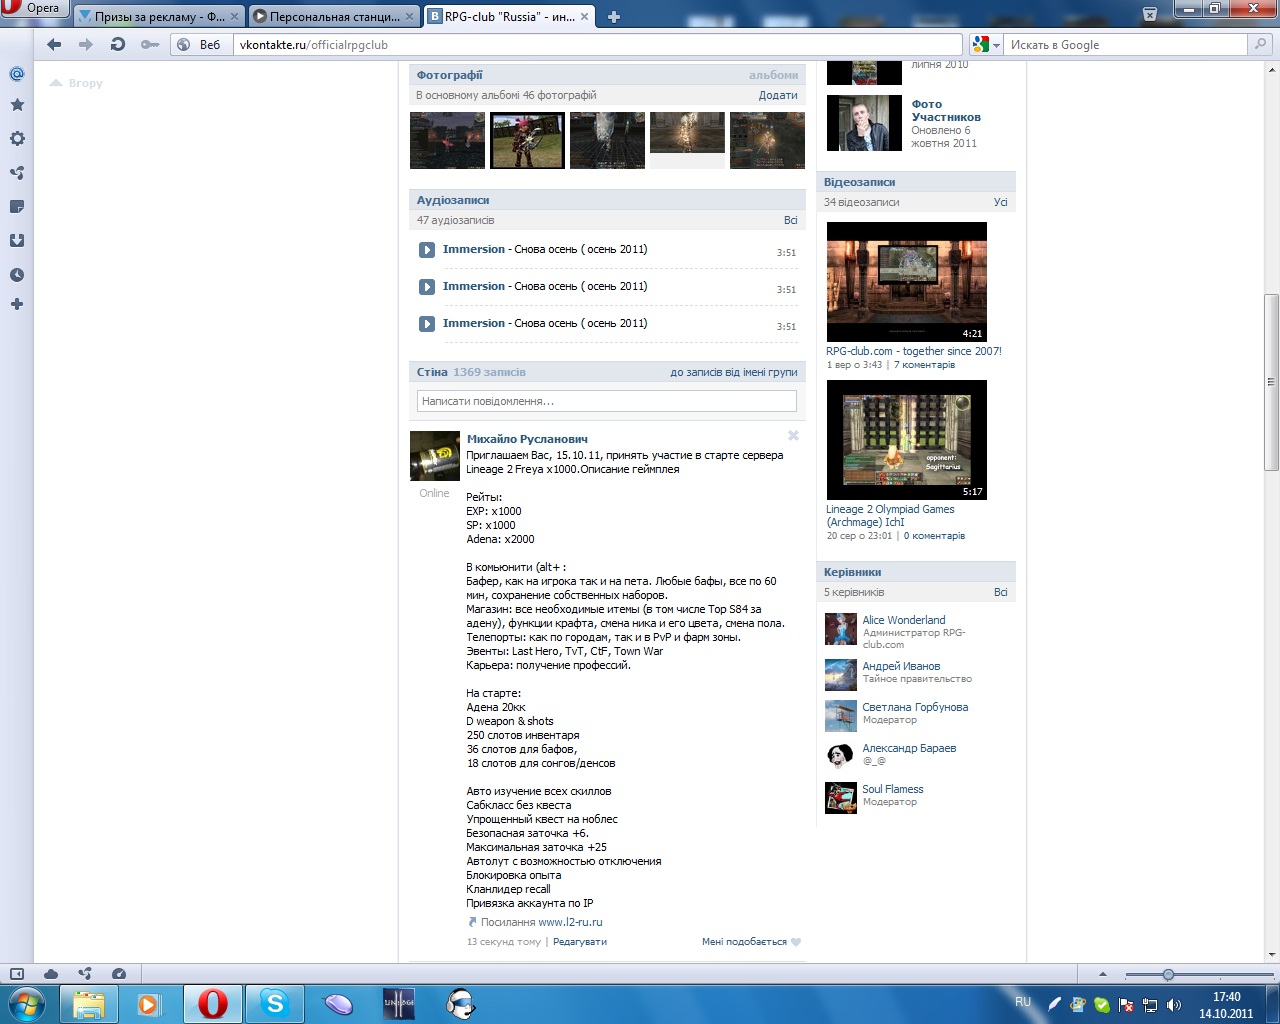The height and width of the screenshot is (1024, 1280).
Task: Click the Opera Link cloud icon
Action: pos(51,974)
